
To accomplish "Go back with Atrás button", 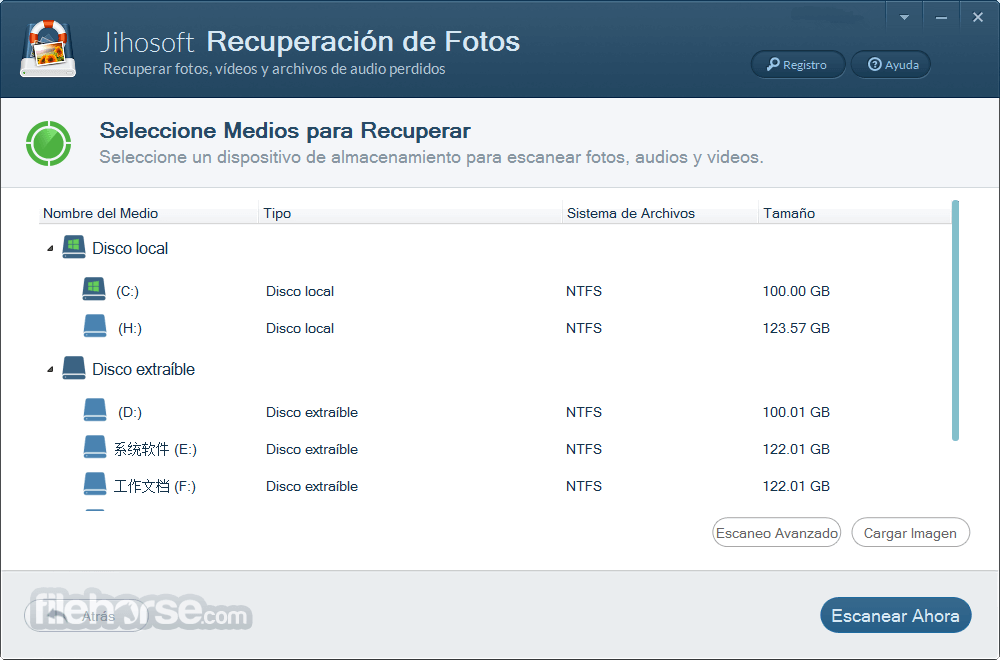I will tap(87, 616).
